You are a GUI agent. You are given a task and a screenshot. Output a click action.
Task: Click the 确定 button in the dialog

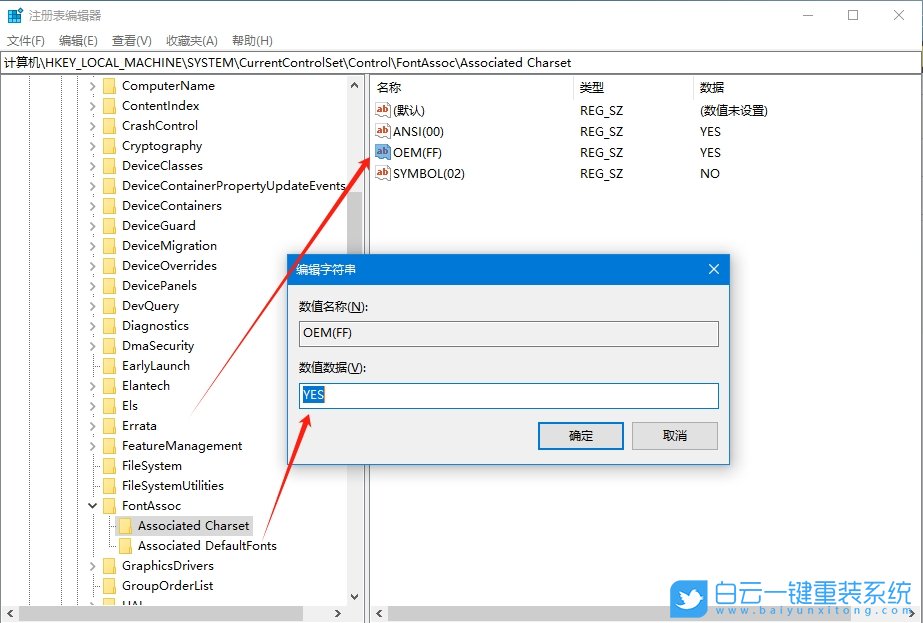[580, 435]
